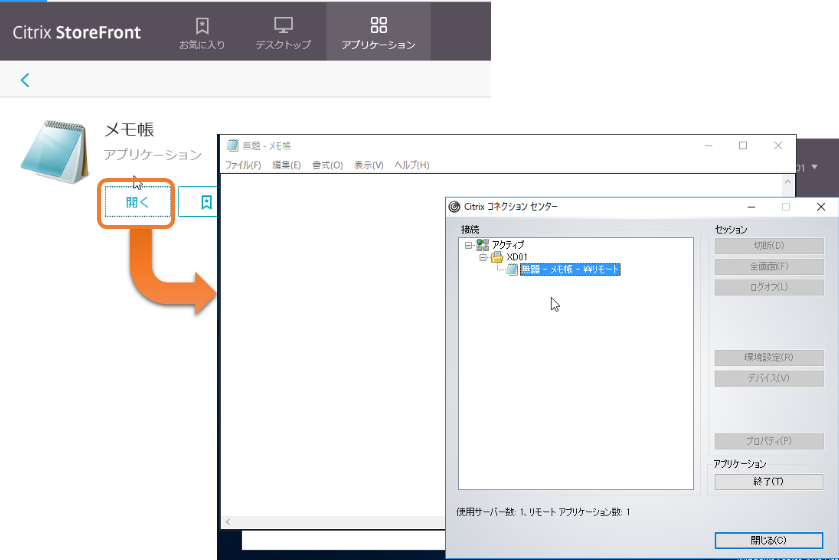This screenshot has height=560, width=839.
Task: Close the connection center with 閉じる(C)
Action: click(x=769, y=540)
